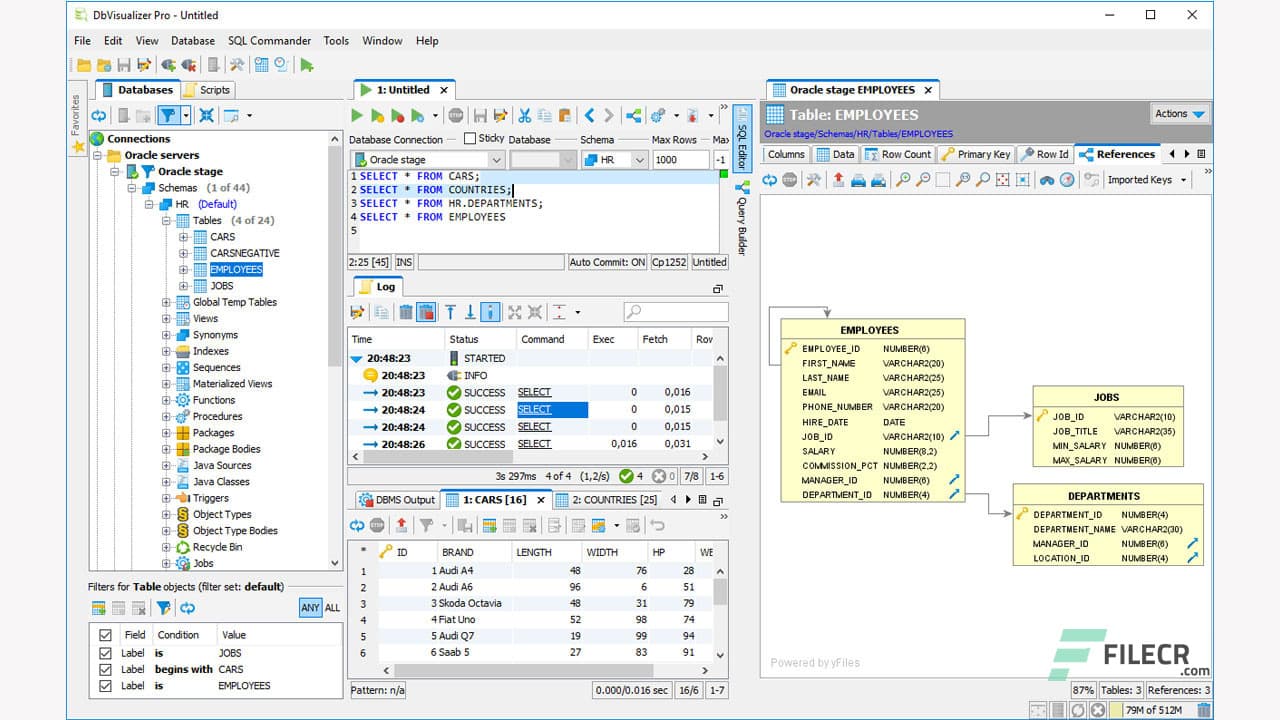Toggle the checkbox for the CARS label filter
The width and height of the screenshot is (1280, 720).
pos(105,669)
